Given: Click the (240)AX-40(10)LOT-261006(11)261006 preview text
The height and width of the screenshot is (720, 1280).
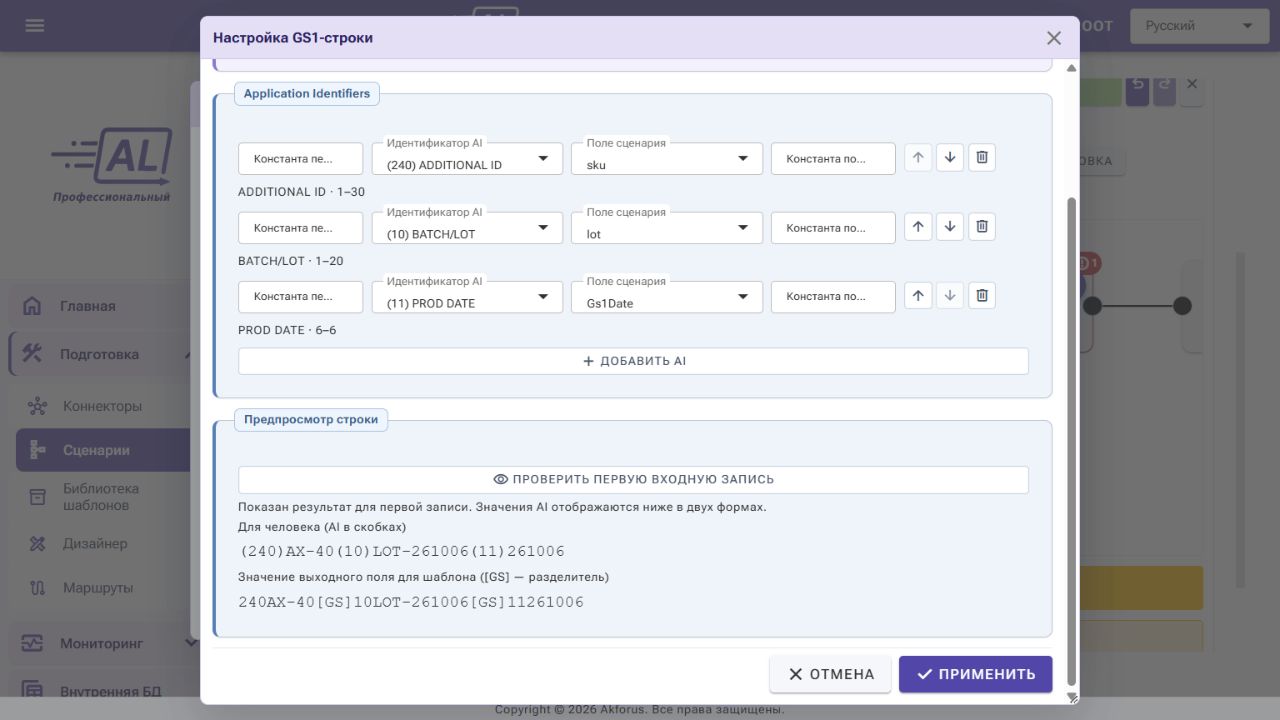Looking at the screenshot, I should (402, 551).
